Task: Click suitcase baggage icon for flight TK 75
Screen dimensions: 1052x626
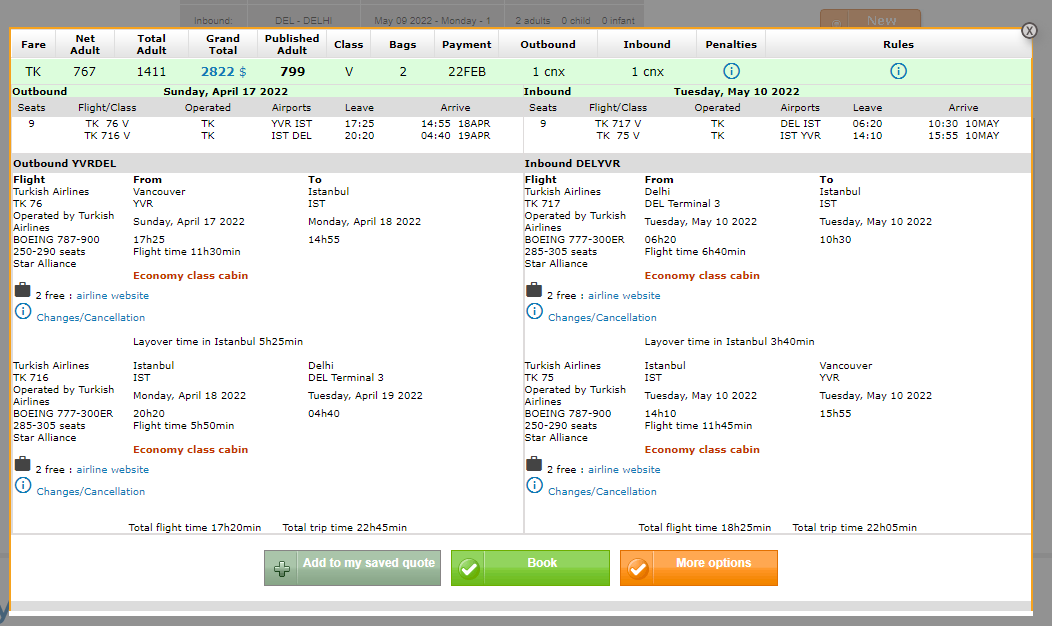Action: (534, 465)
